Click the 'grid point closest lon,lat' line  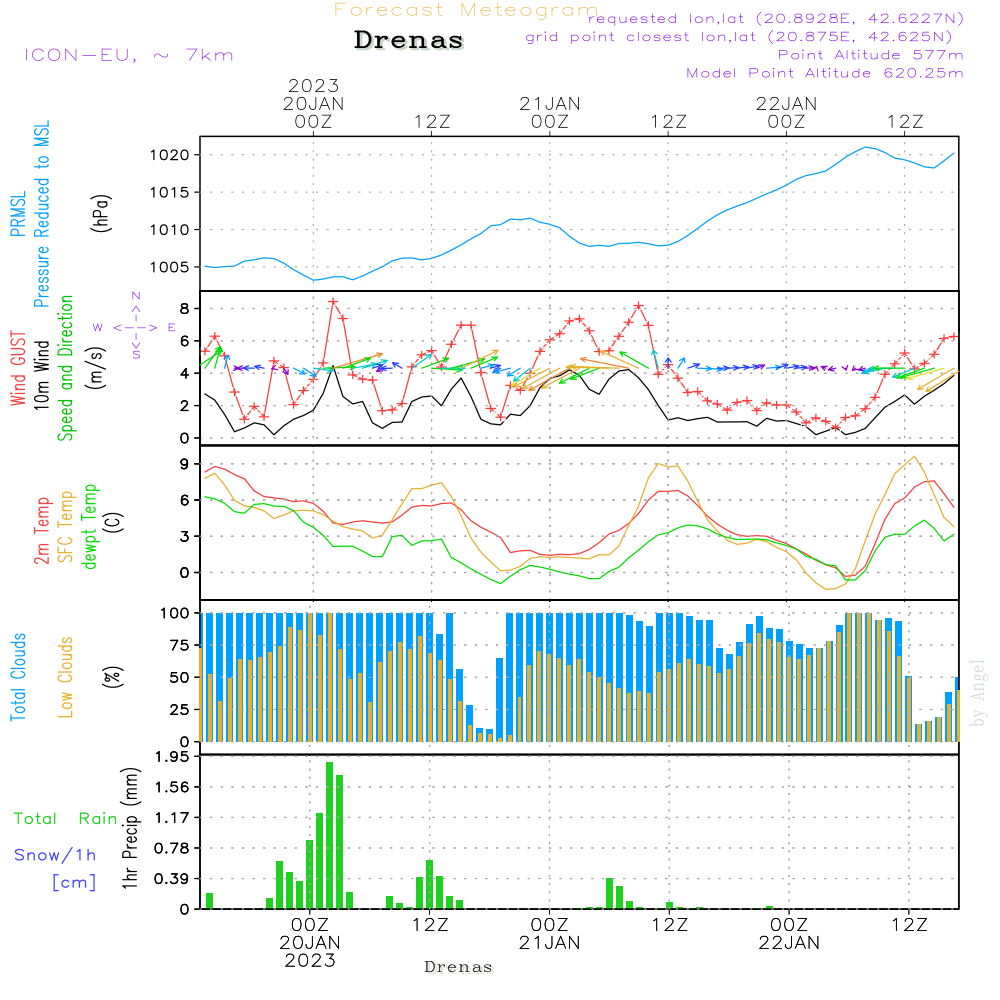739,37
